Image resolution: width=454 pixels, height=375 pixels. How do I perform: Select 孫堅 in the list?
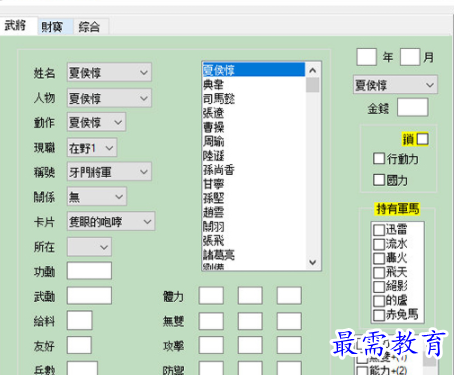[254, 198]
